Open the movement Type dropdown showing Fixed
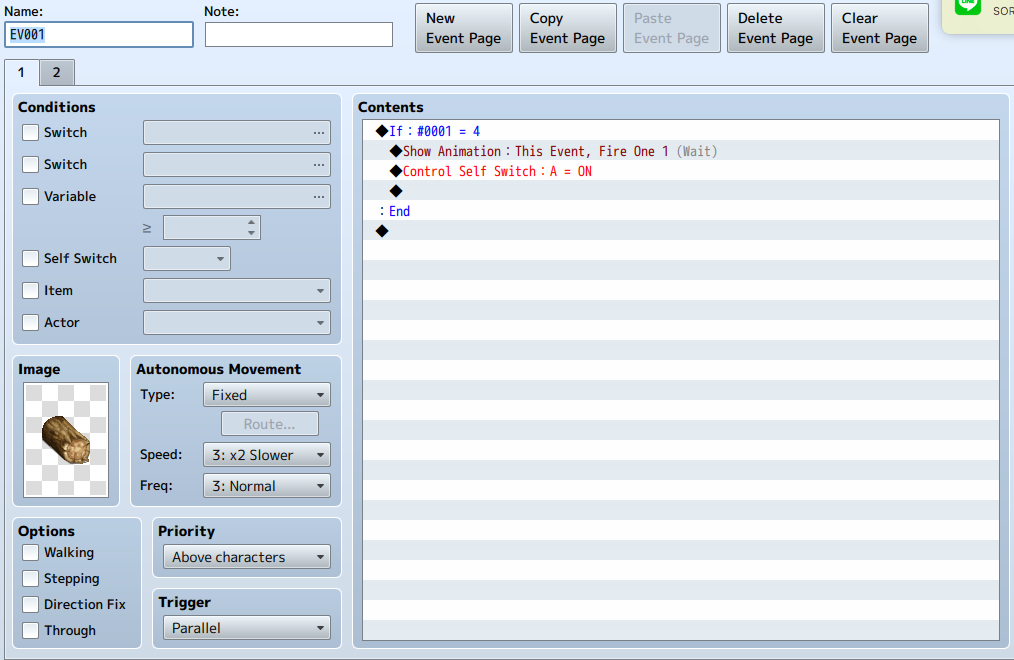 click(x=266, y=395)
